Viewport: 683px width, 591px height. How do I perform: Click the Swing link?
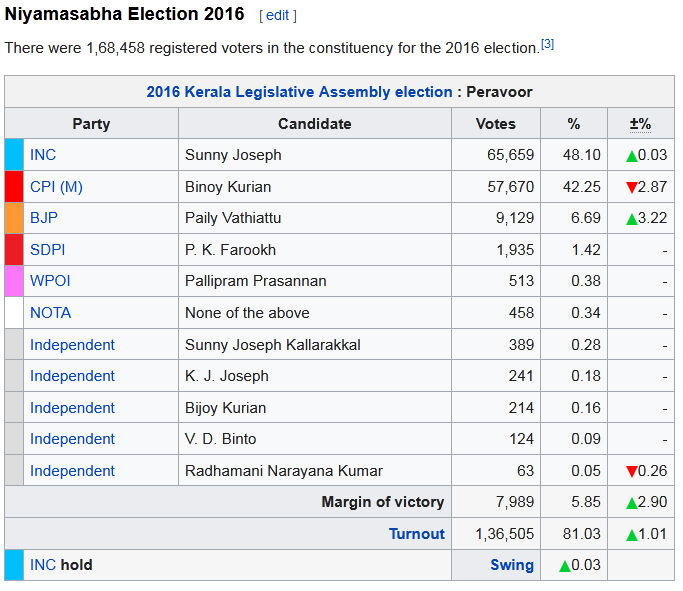(x=511, y=565)
